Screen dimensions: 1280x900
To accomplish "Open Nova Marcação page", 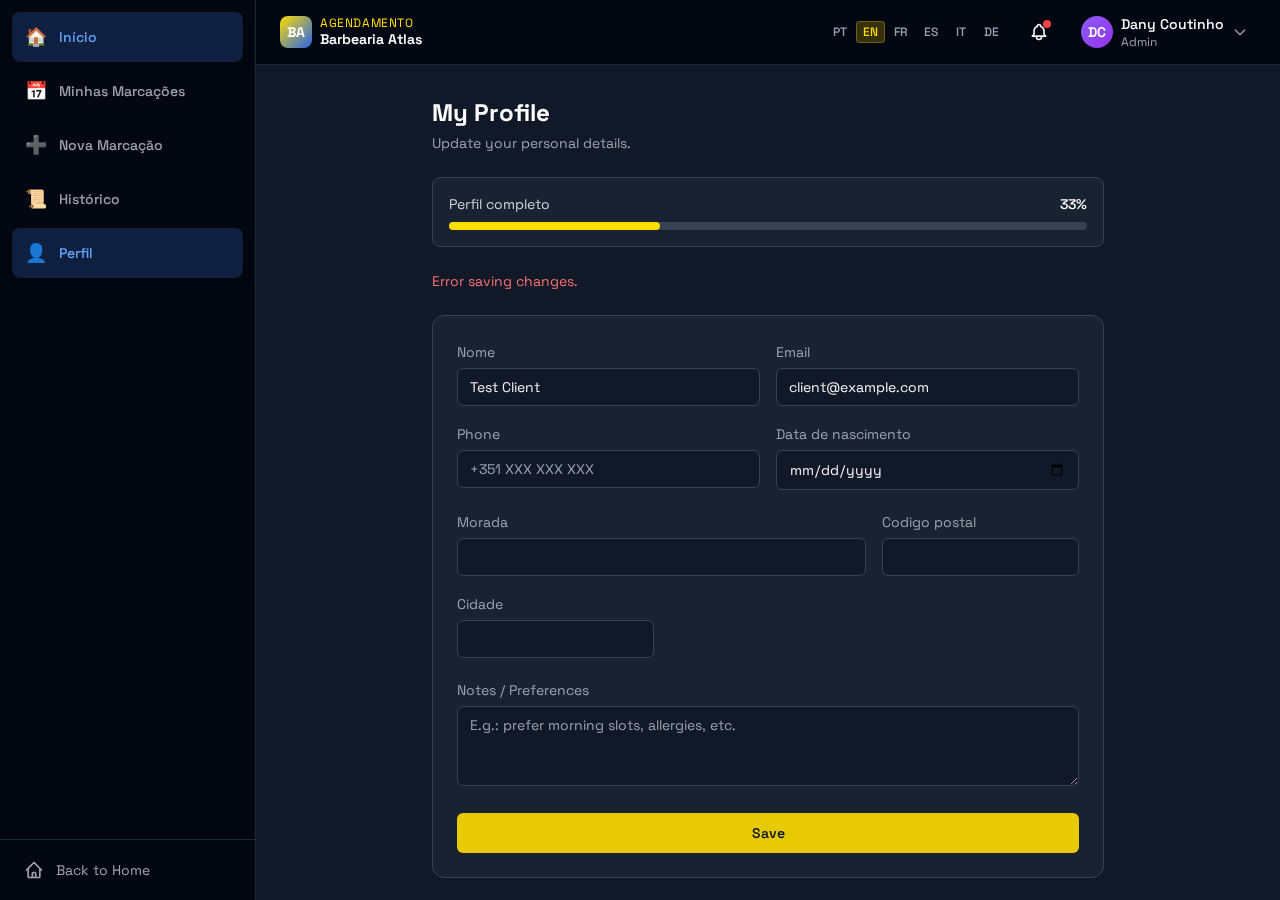I will point(127,145).
